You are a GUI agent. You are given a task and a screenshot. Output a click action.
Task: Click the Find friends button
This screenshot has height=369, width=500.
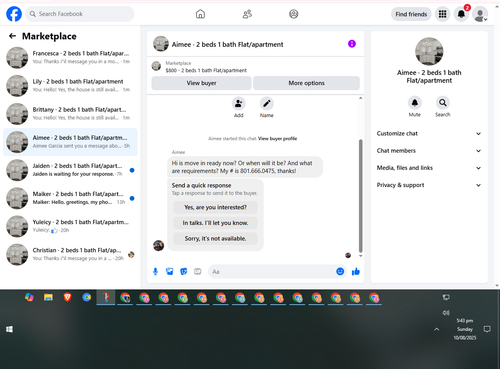point(411,14)
